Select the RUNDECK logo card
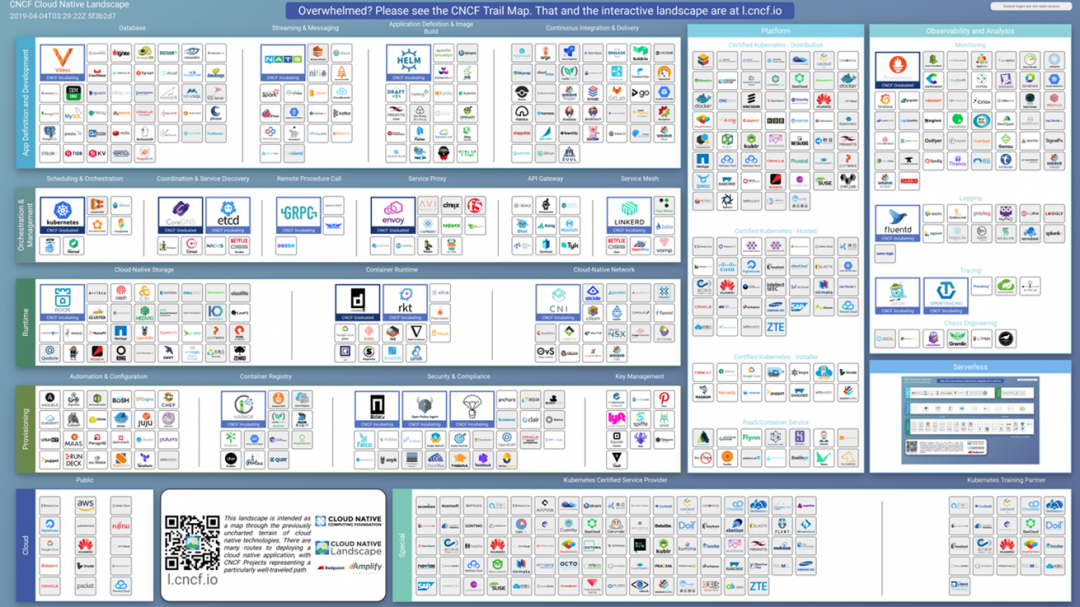 coord(74,460)
